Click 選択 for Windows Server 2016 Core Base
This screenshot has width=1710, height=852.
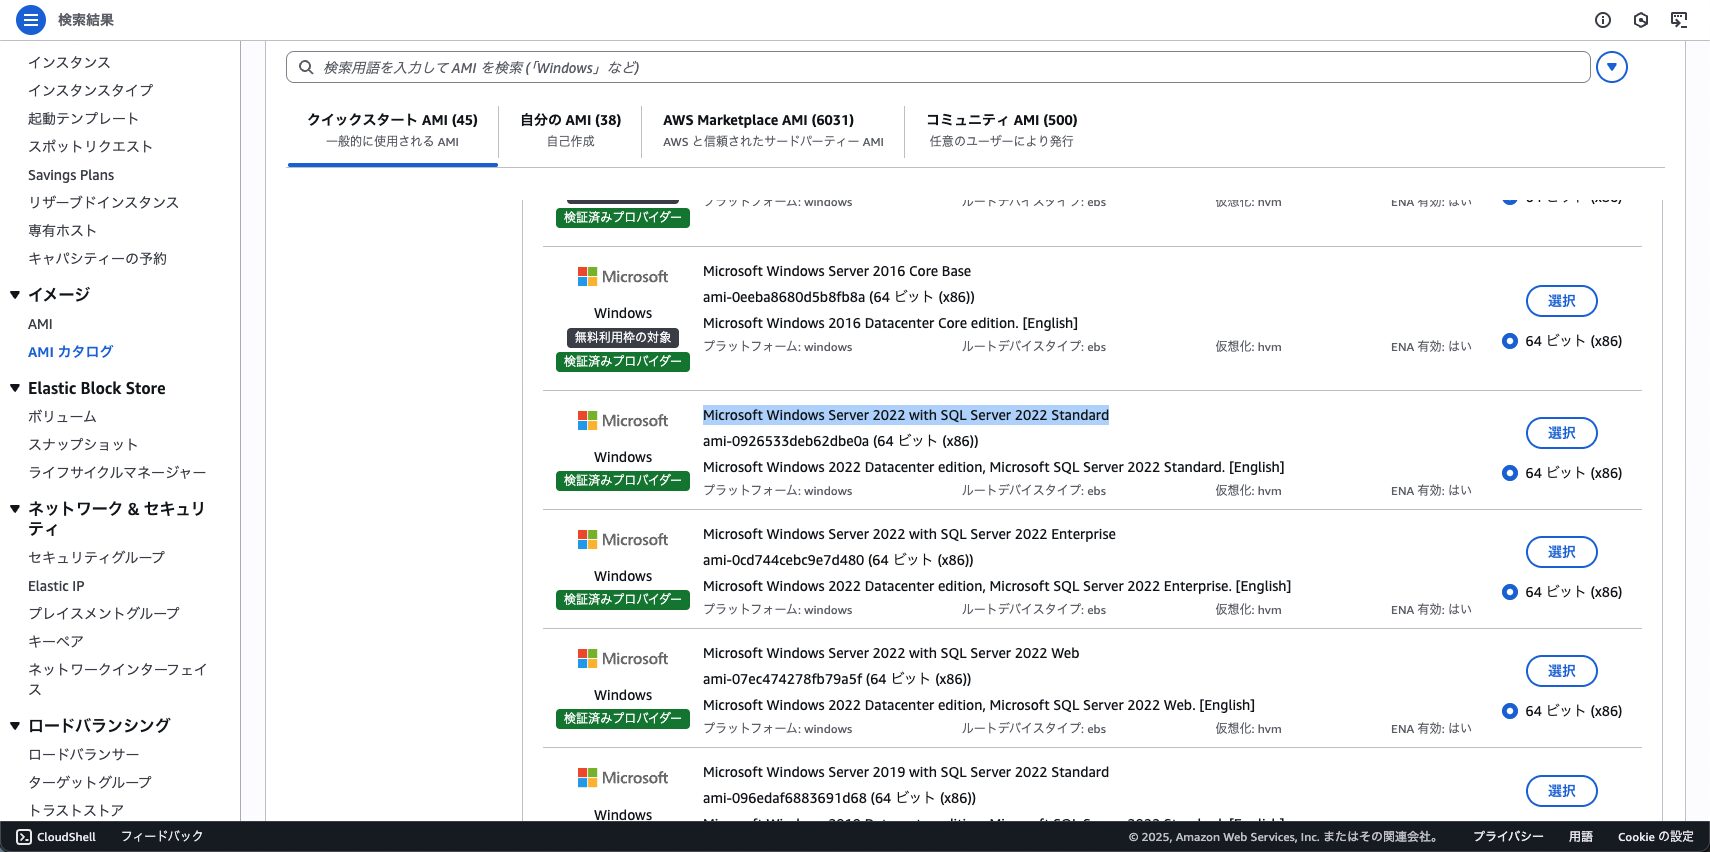pos(1561,301)
